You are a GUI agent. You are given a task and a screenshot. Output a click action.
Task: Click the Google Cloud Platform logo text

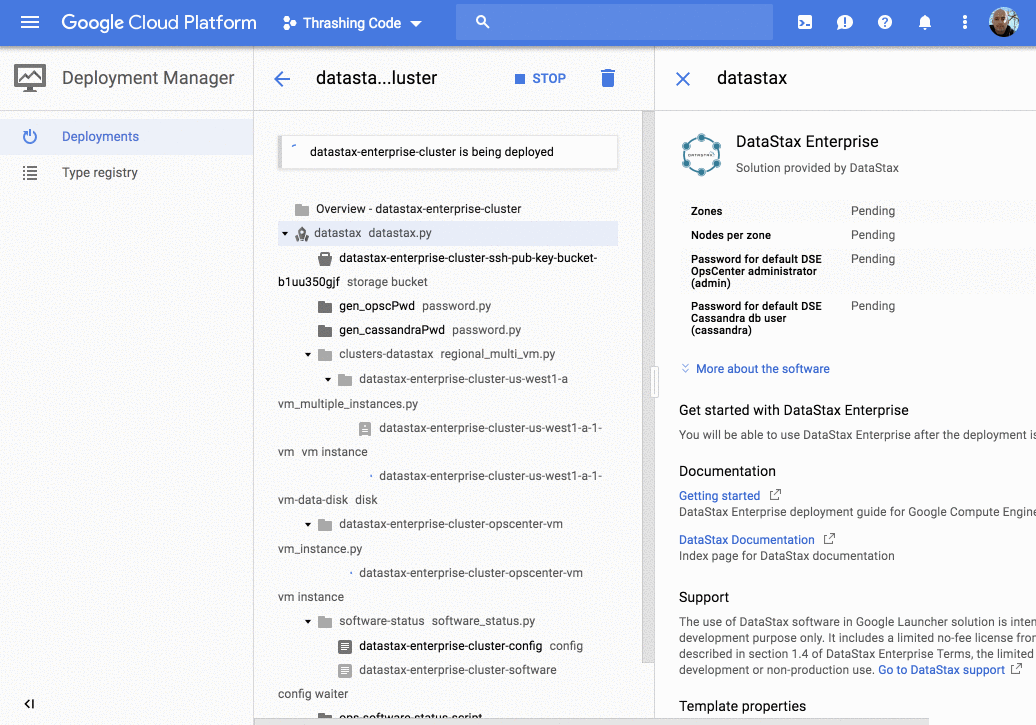click(159, 22)
